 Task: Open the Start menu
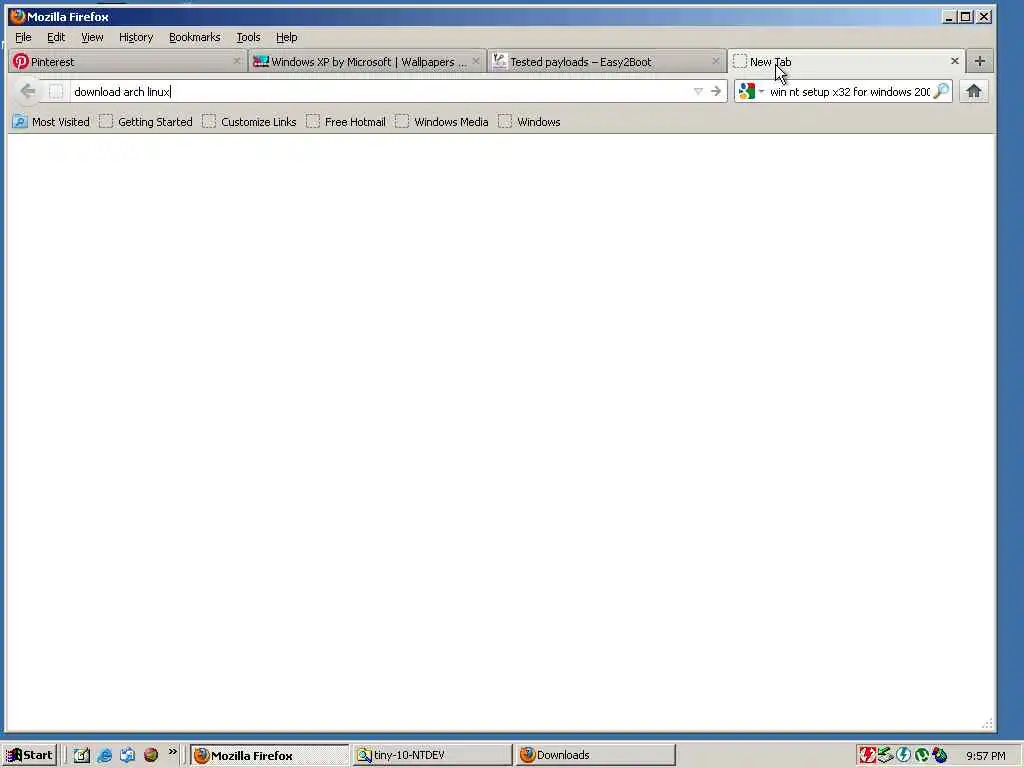29,755
